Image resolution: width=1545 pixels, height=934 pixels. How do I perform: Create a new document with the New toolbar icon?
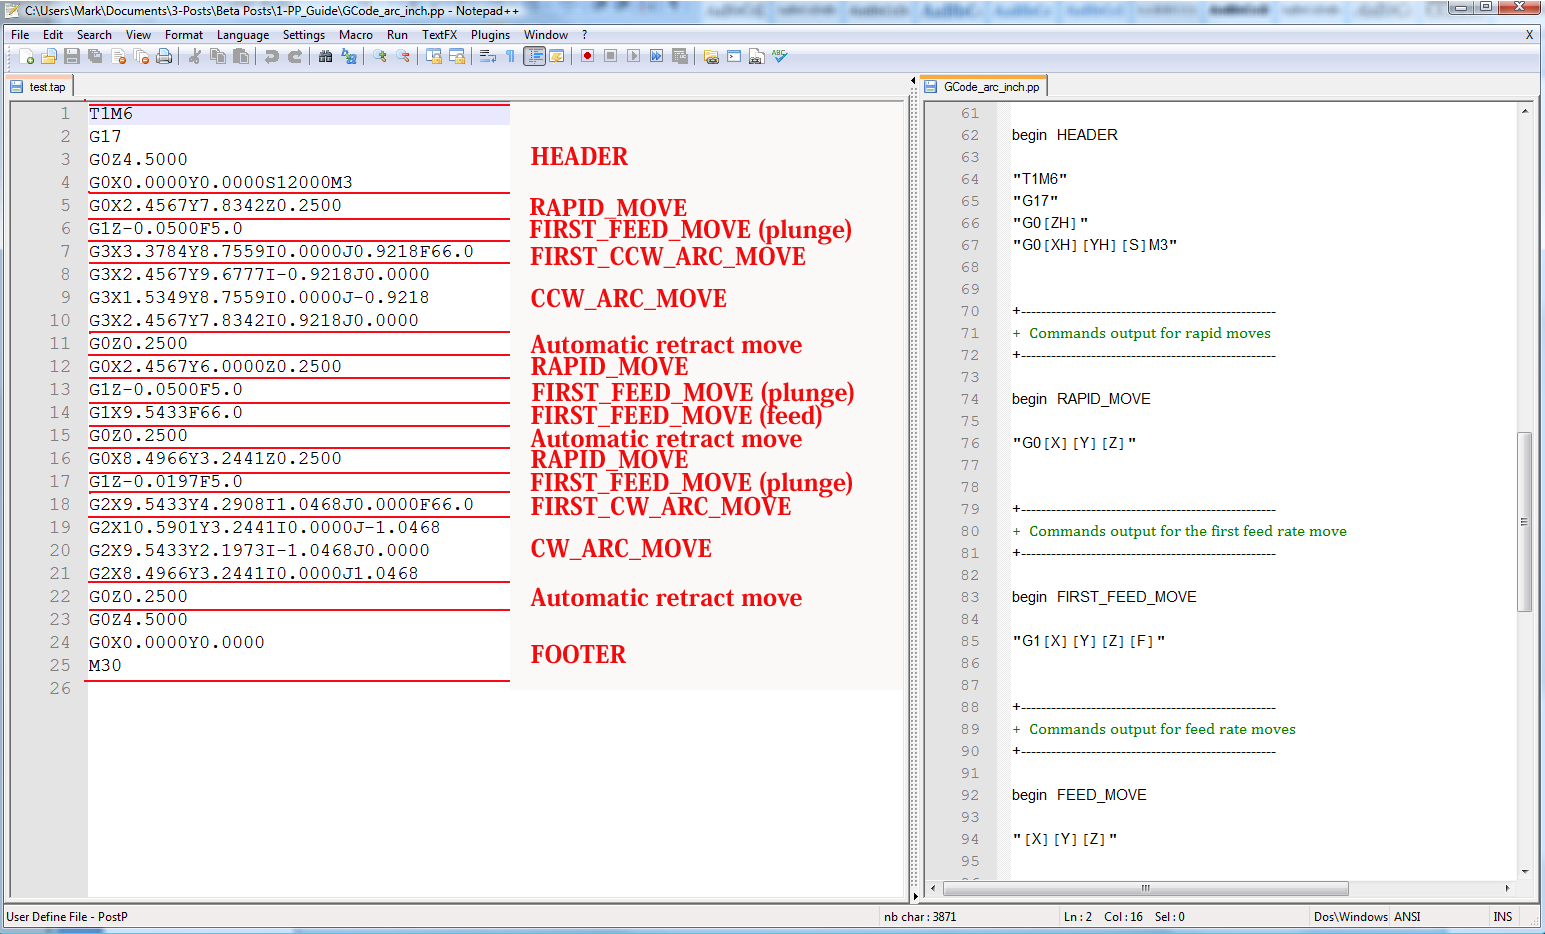(x=26, y=56)
